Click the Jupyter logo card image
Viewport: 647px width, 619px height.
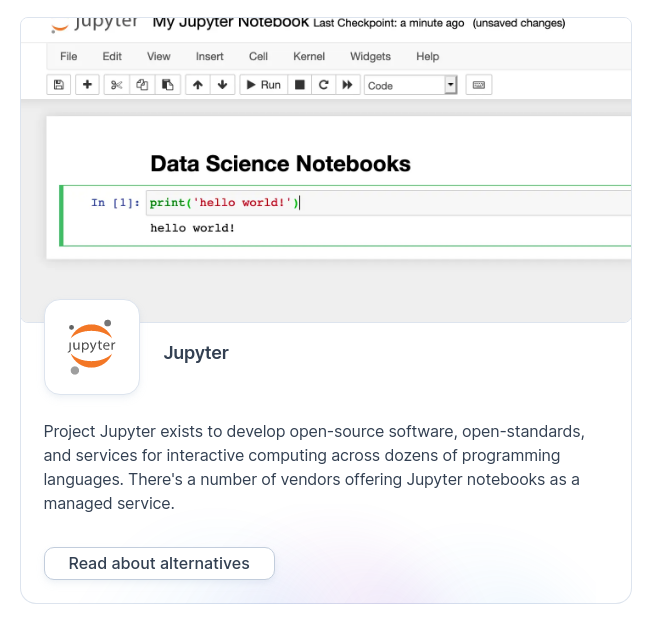pyautogui.click(x=92, y=347)
